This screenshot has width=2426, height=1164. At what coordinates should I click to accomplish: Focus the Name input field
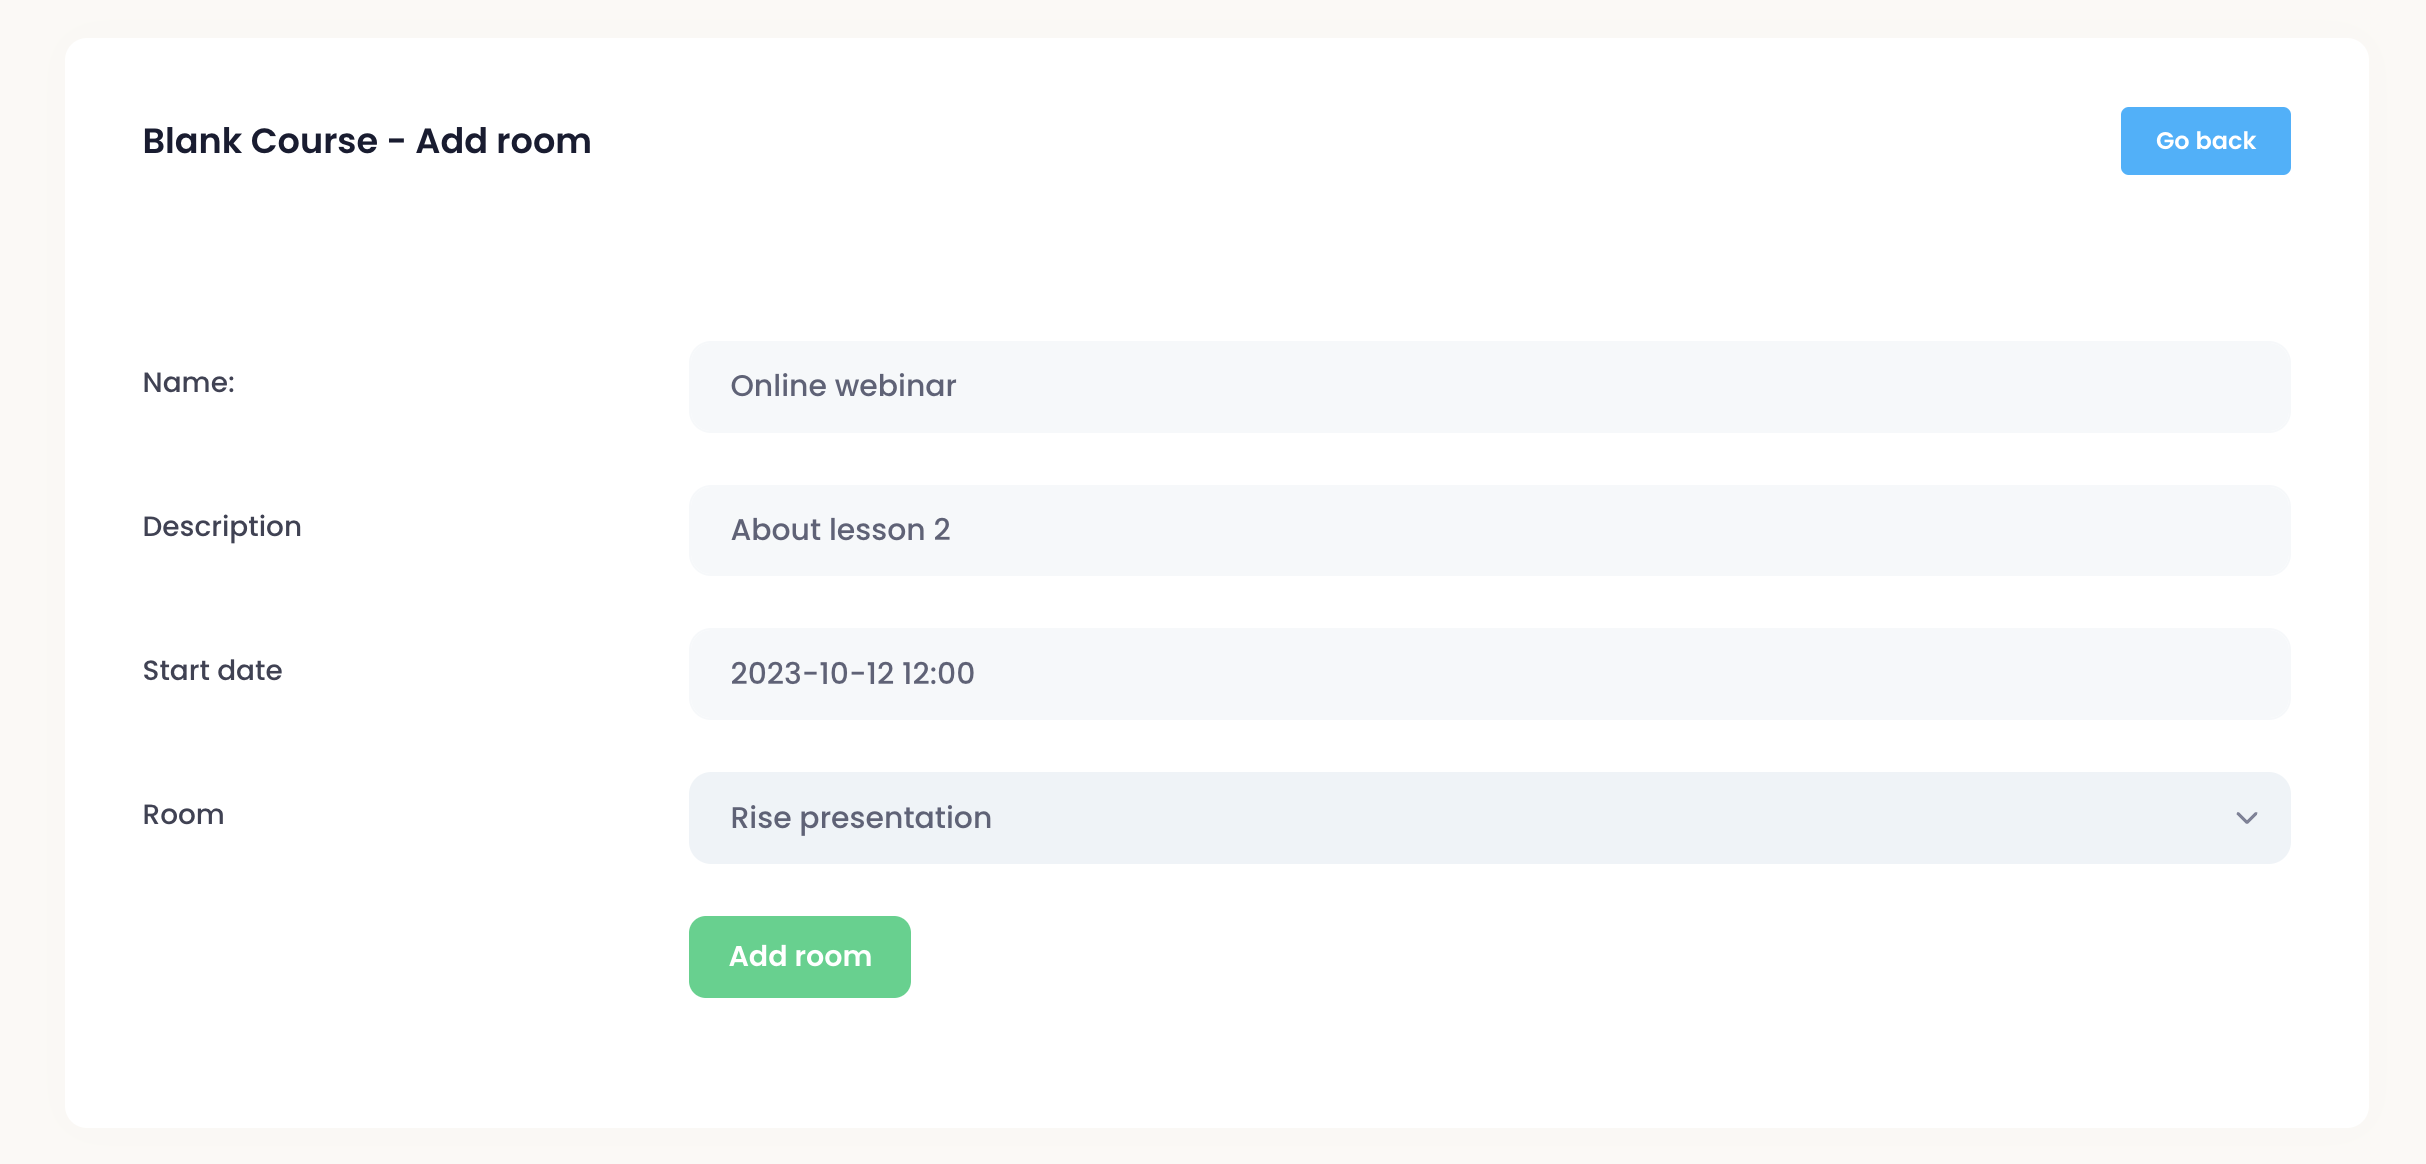1488,387
